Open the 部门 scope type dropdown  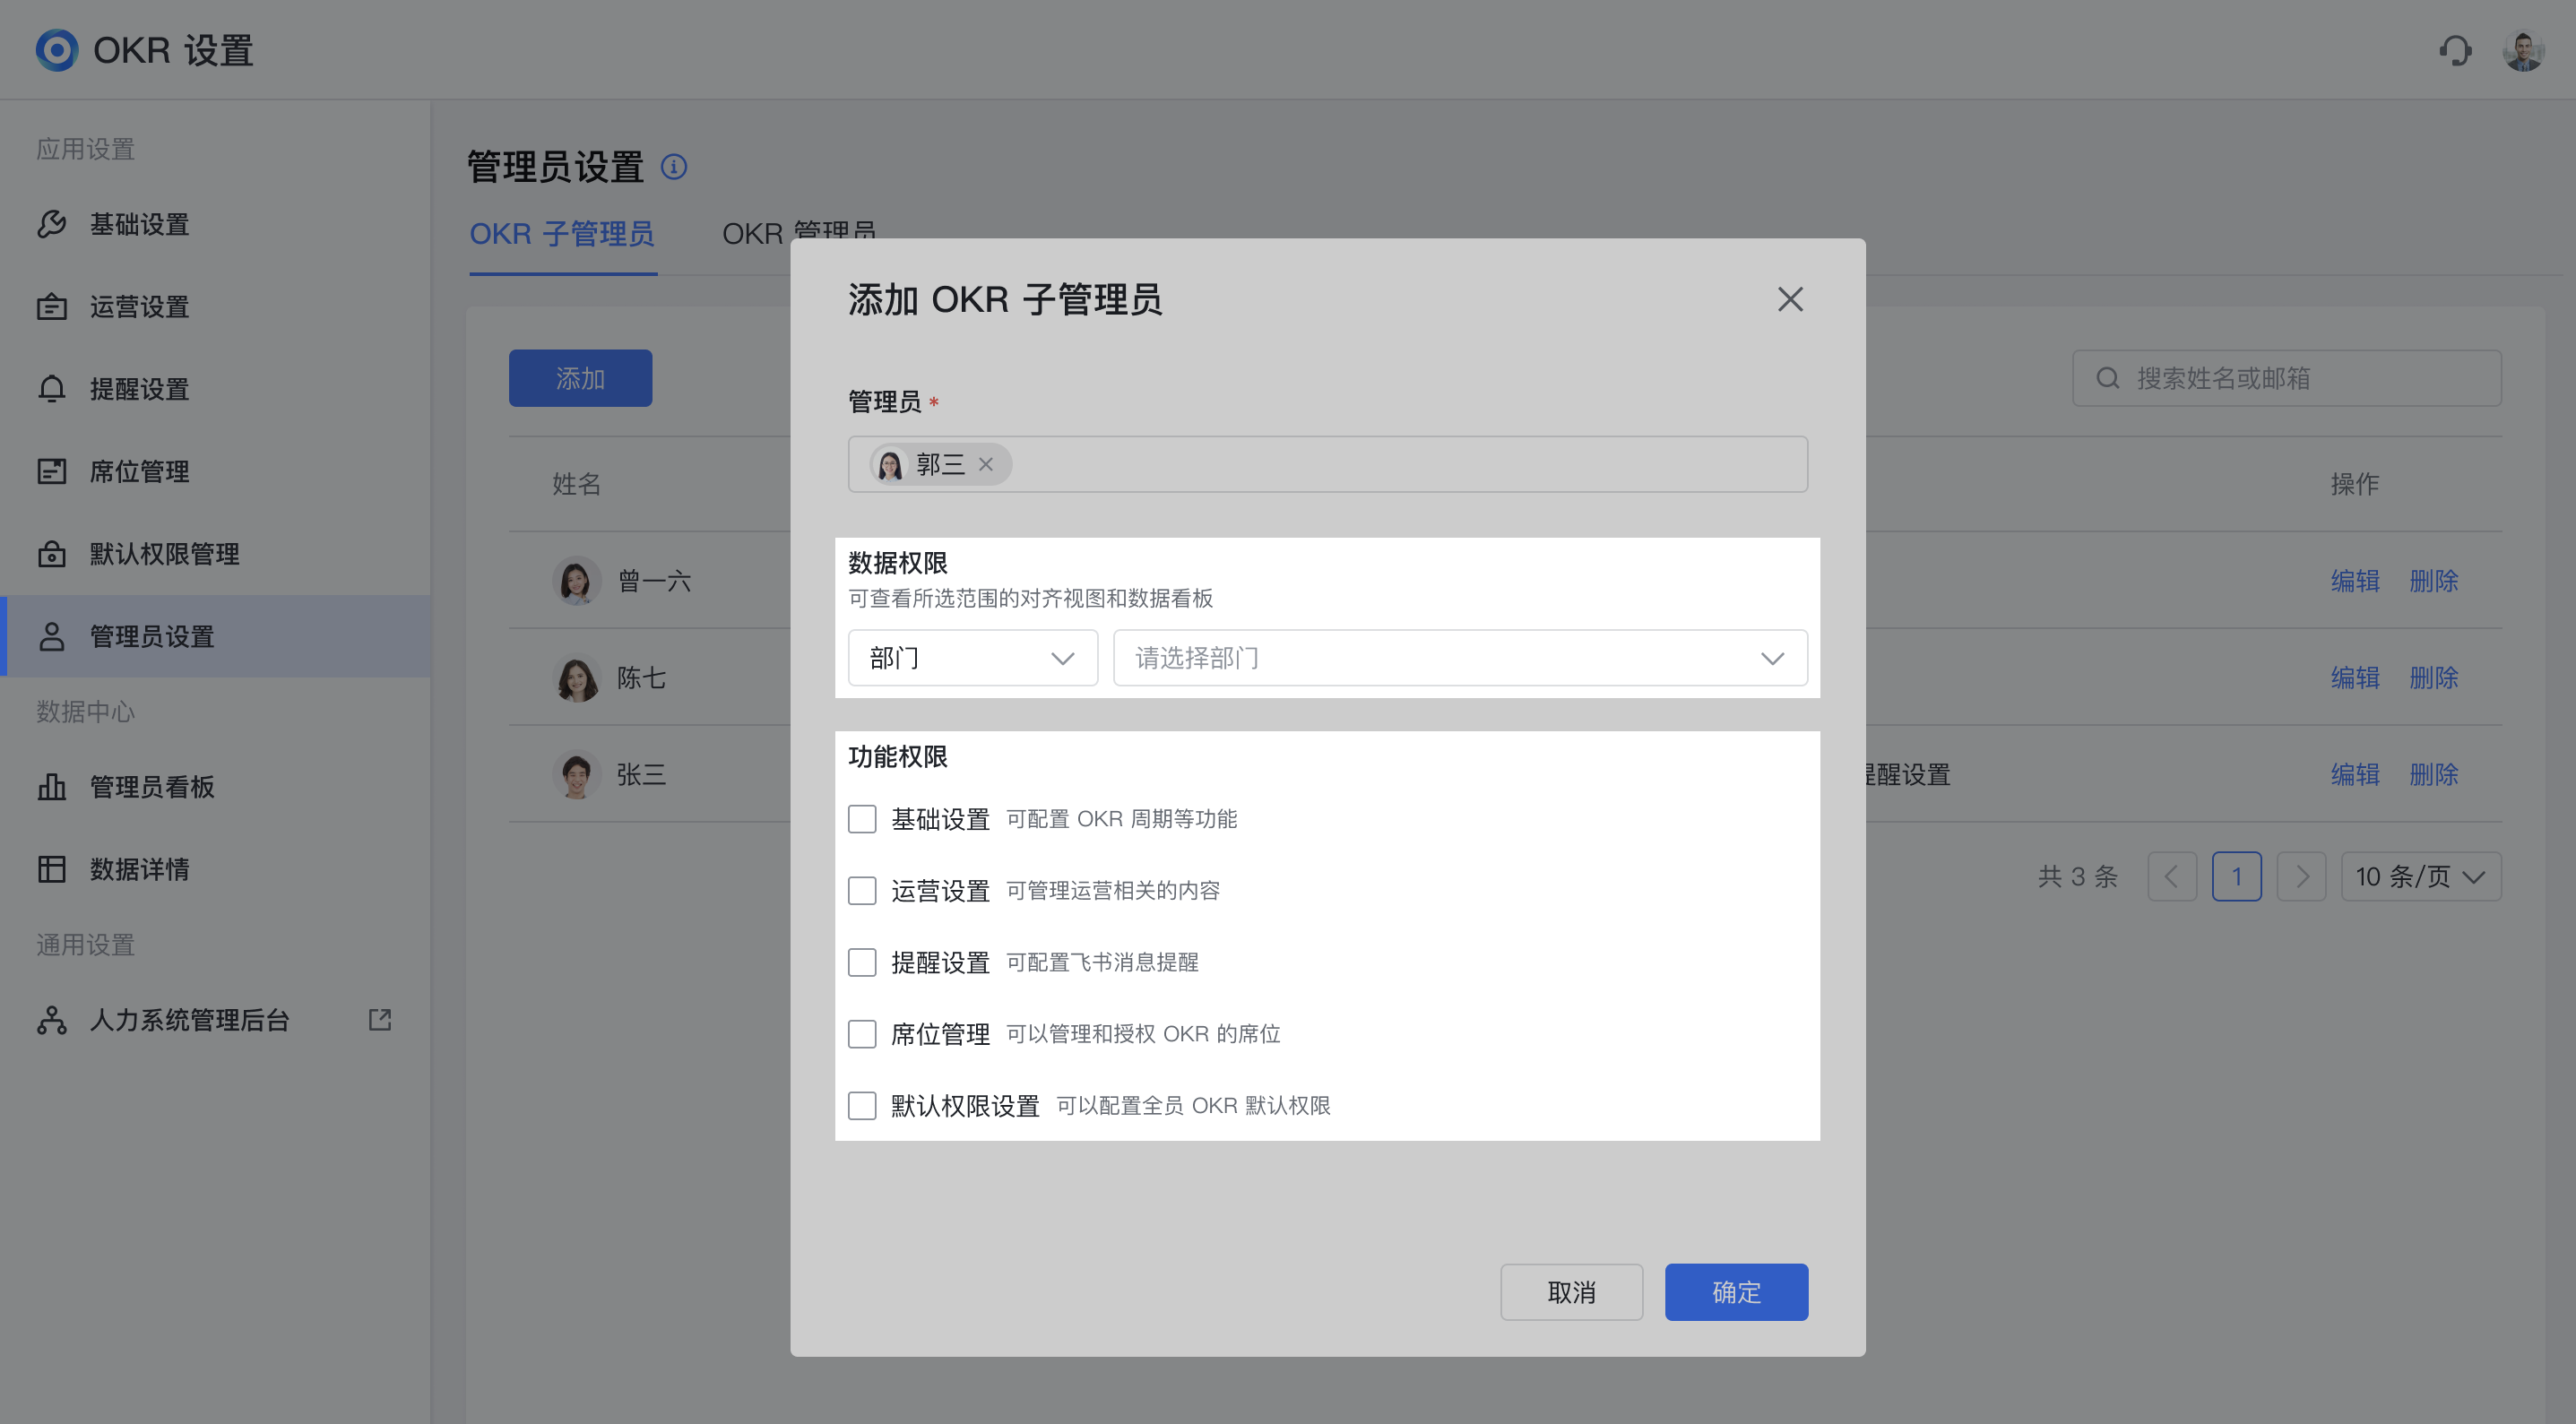click(972, 658)
